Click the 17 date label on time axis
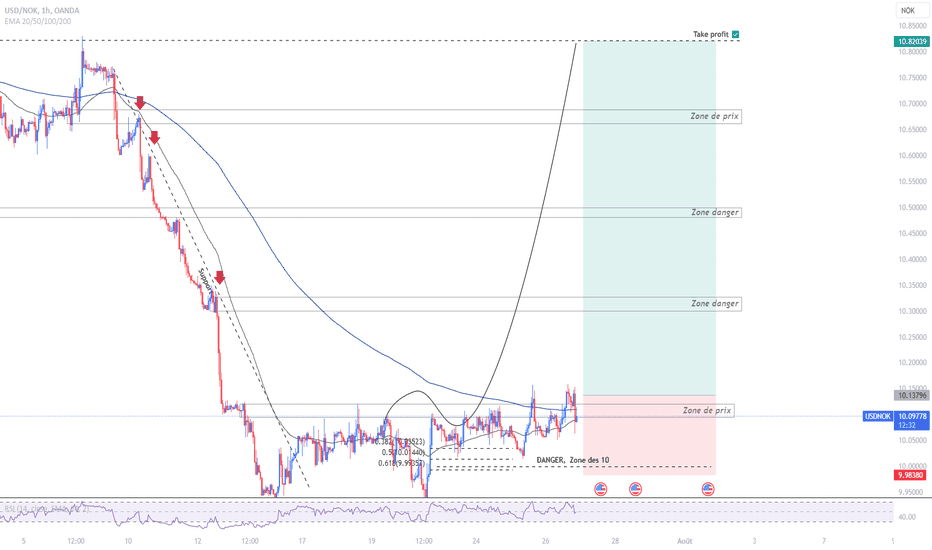This screenshot has height=550, width=932. pos(302,541)
